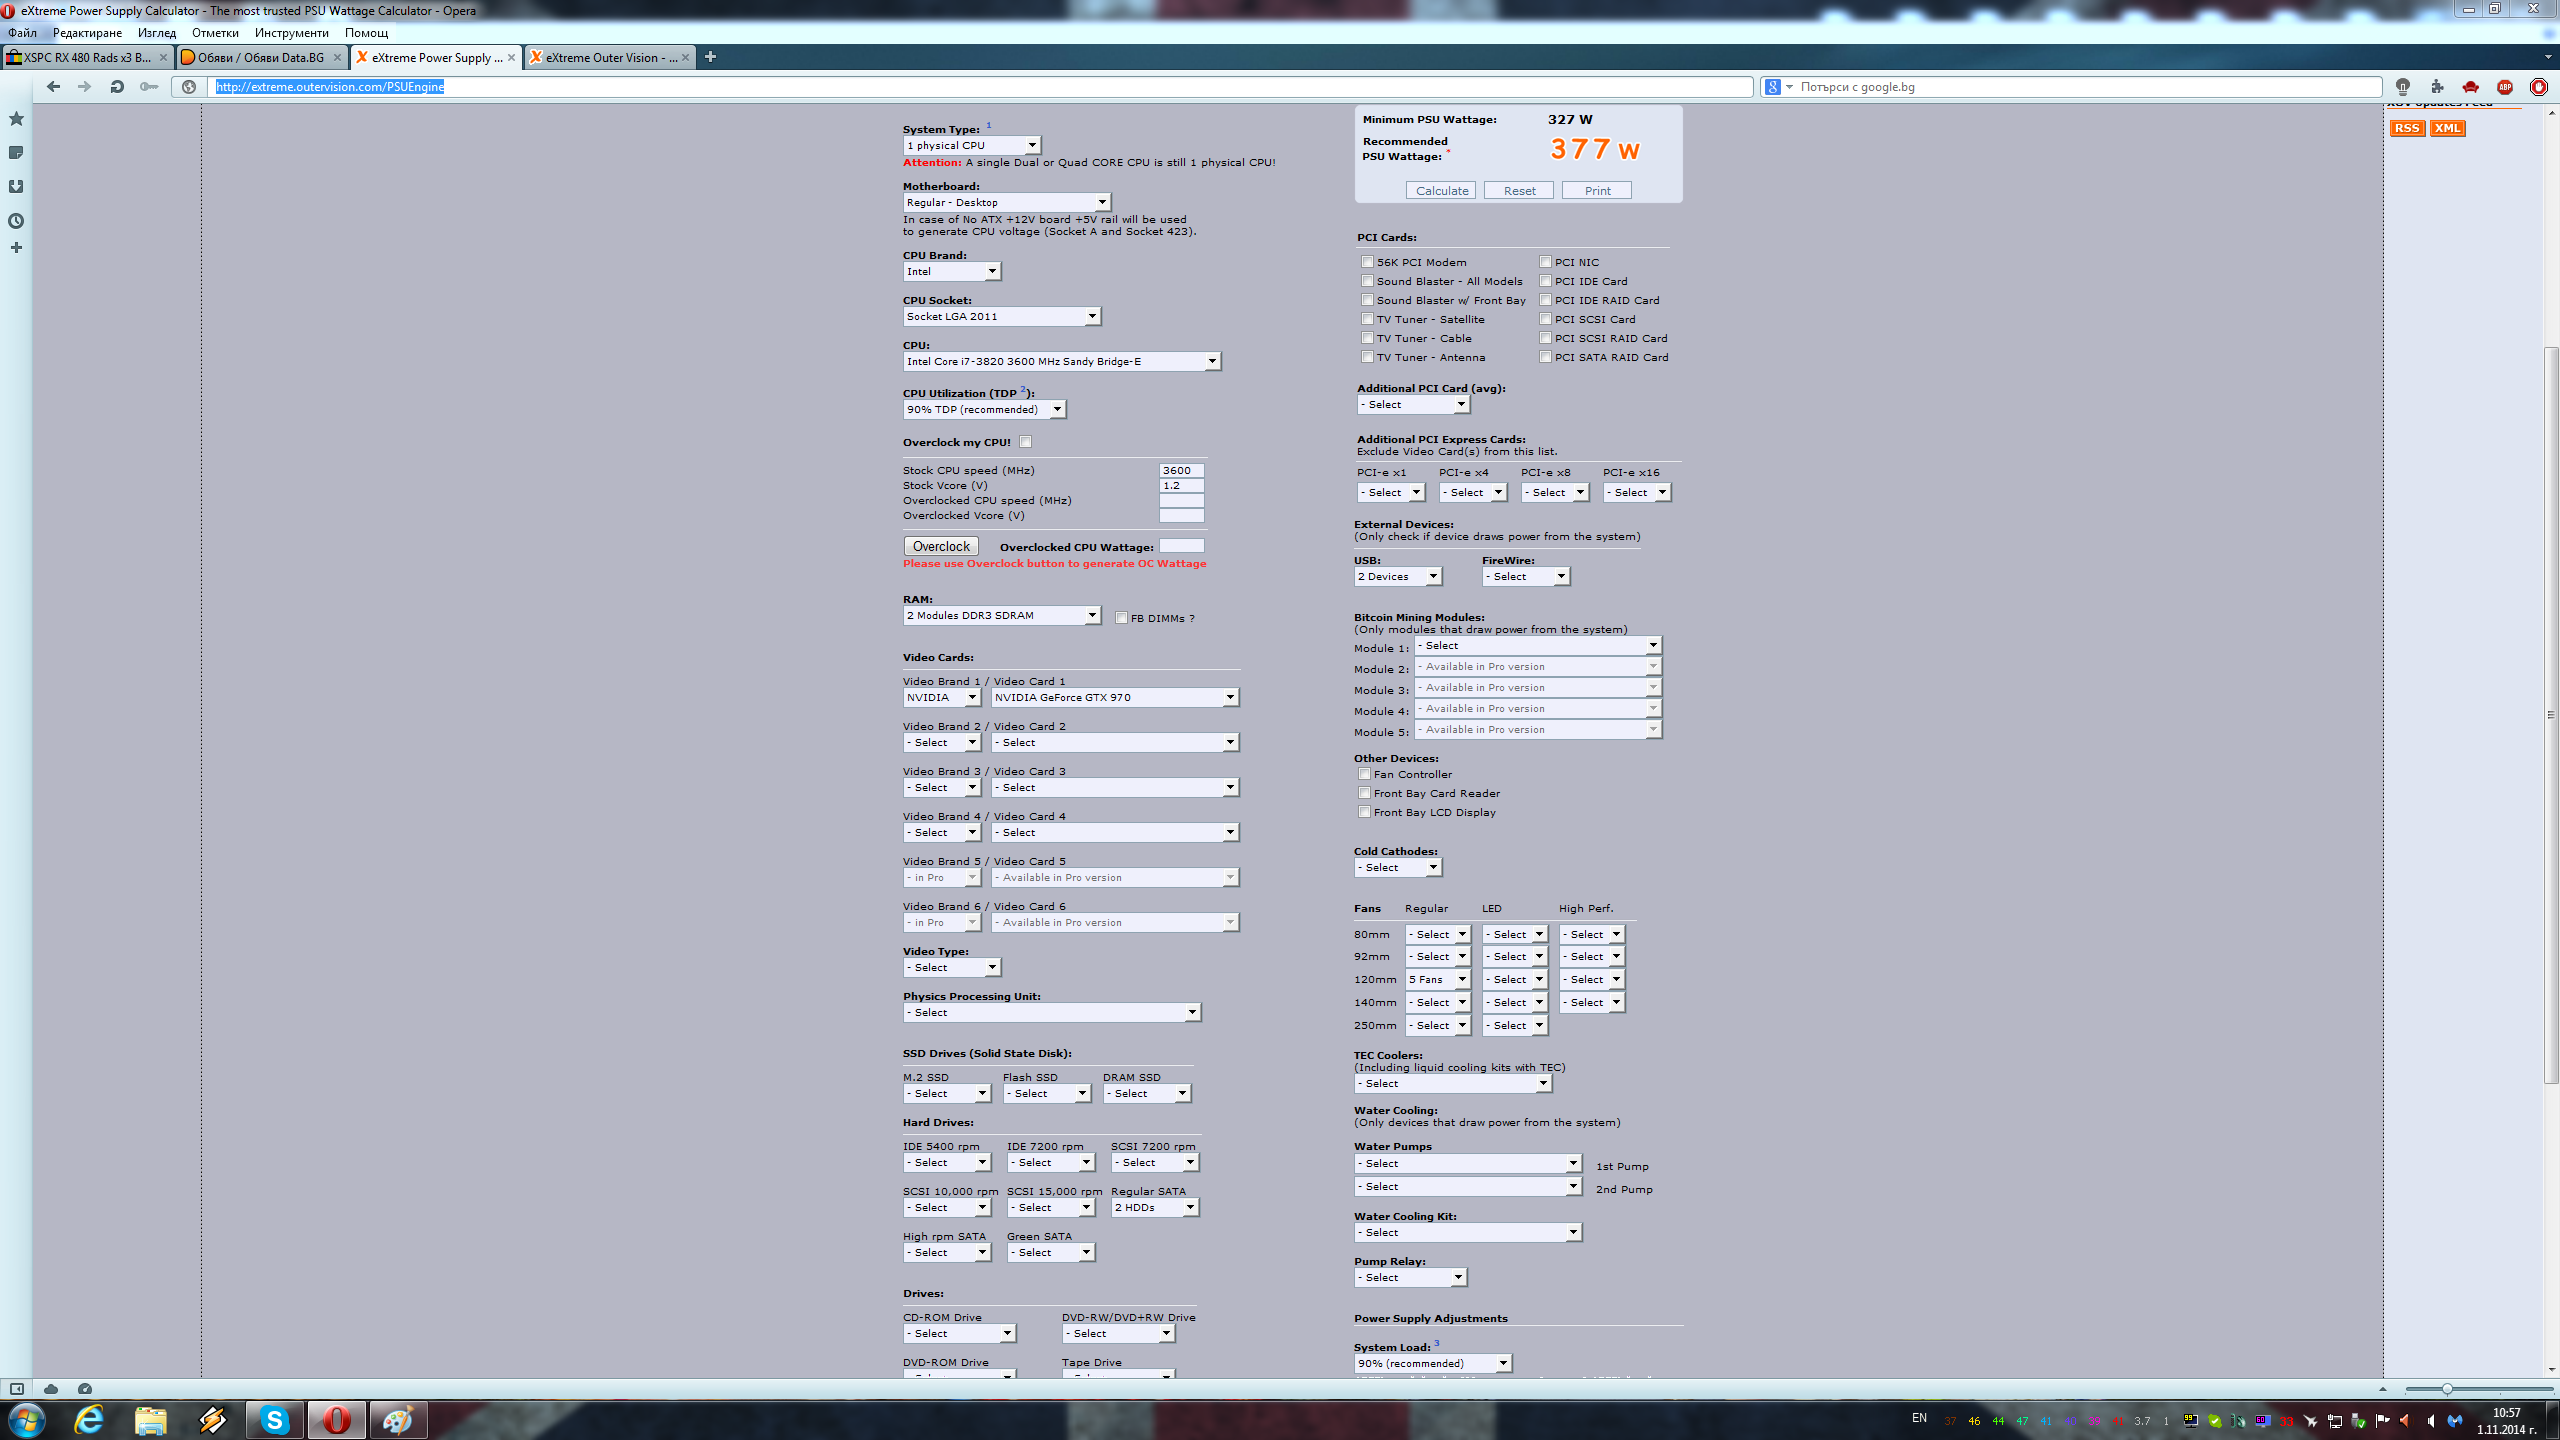The height and width of the screenshot is (1440, 2560).
Task: Open the History clock panel in sidebar
Action: [x=16, y=221]
